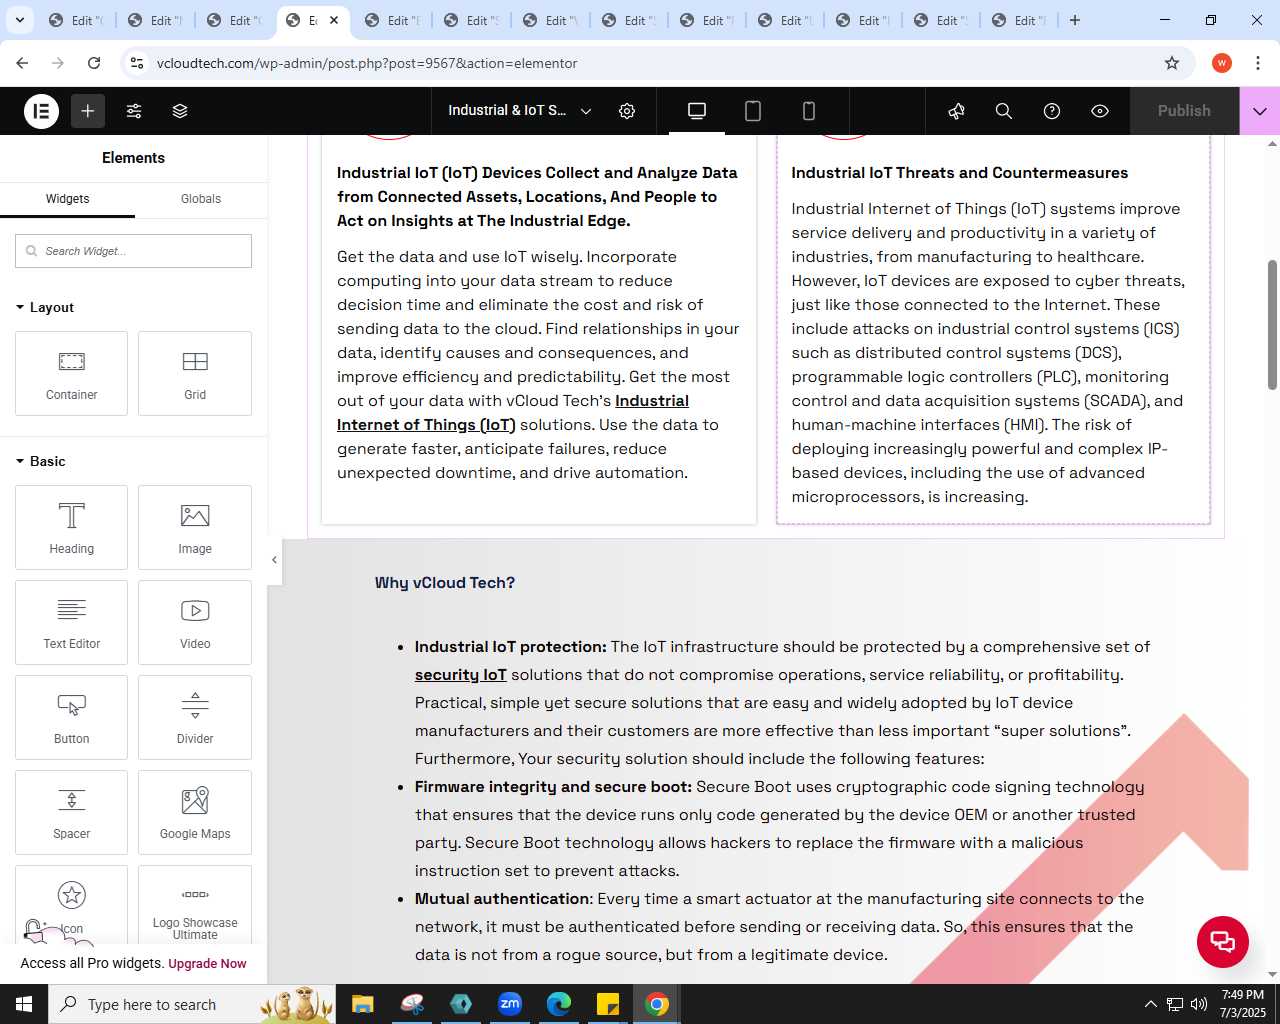Select the Divider widget
Image resolution: width=1280 pixels, height=1024 pixels.
tap(195, 717)
